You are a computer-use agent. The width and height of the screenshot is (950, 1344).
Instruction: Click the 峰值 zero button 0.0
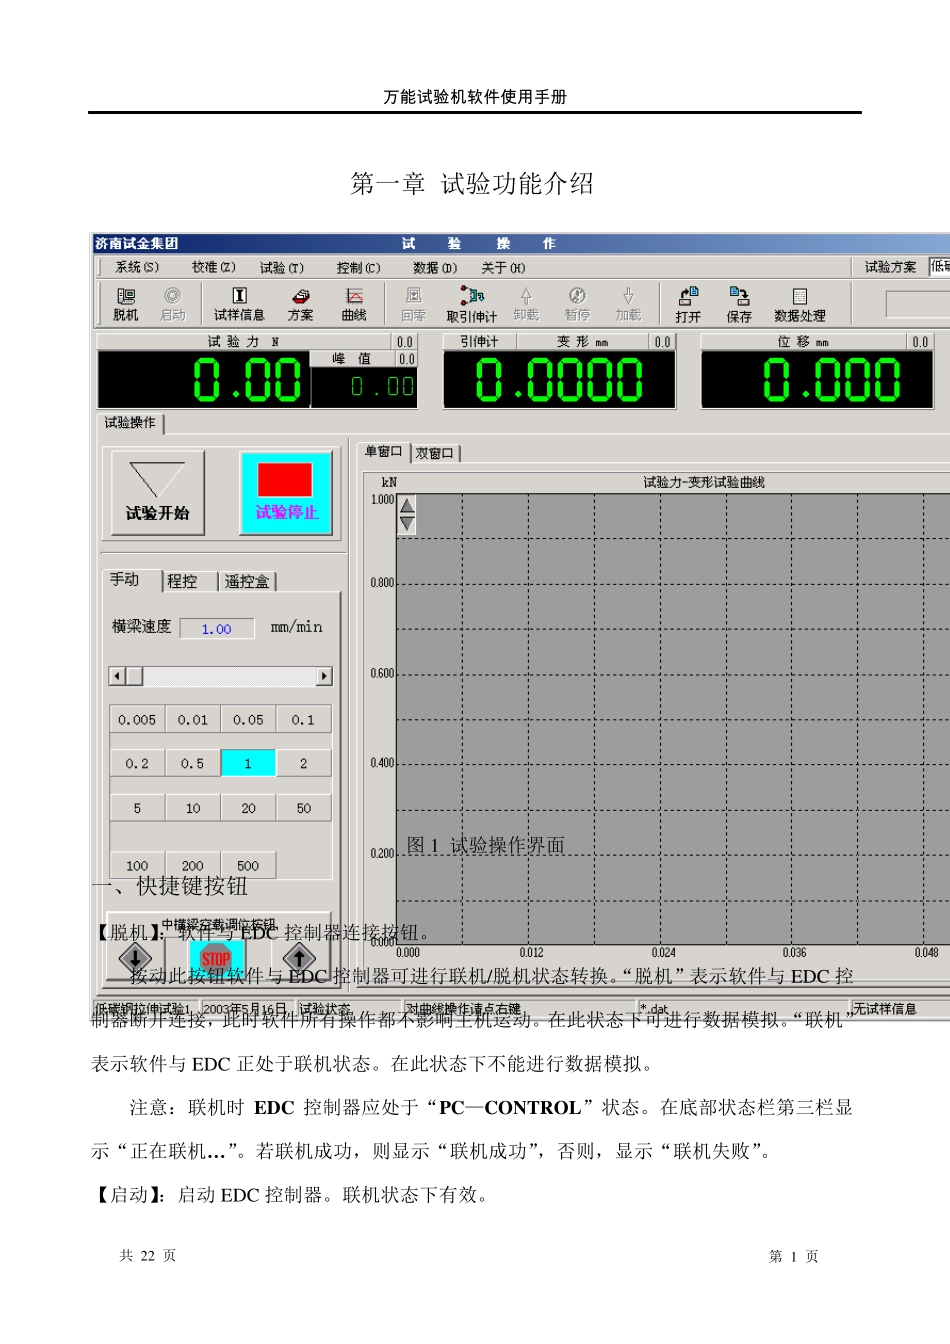tap(406, 359)
